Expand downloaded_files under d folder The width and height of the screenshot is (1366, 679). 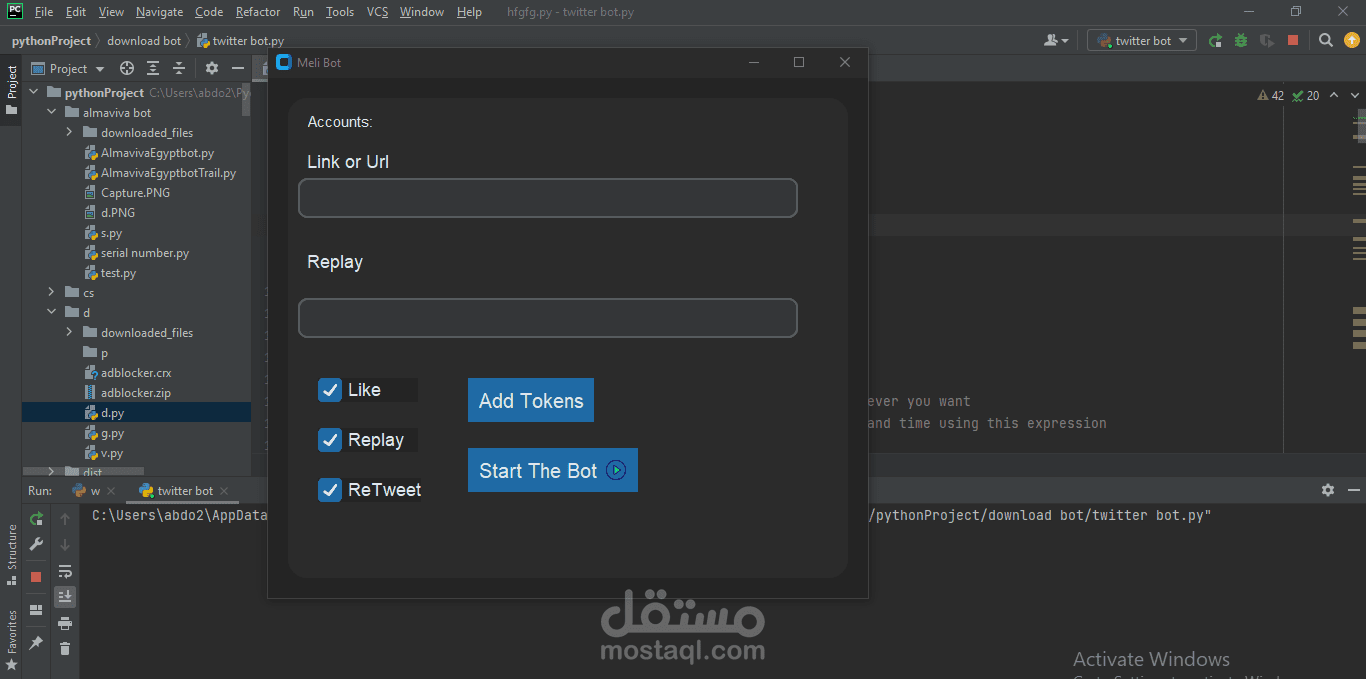pyautogui.click(x=69, y=333)
